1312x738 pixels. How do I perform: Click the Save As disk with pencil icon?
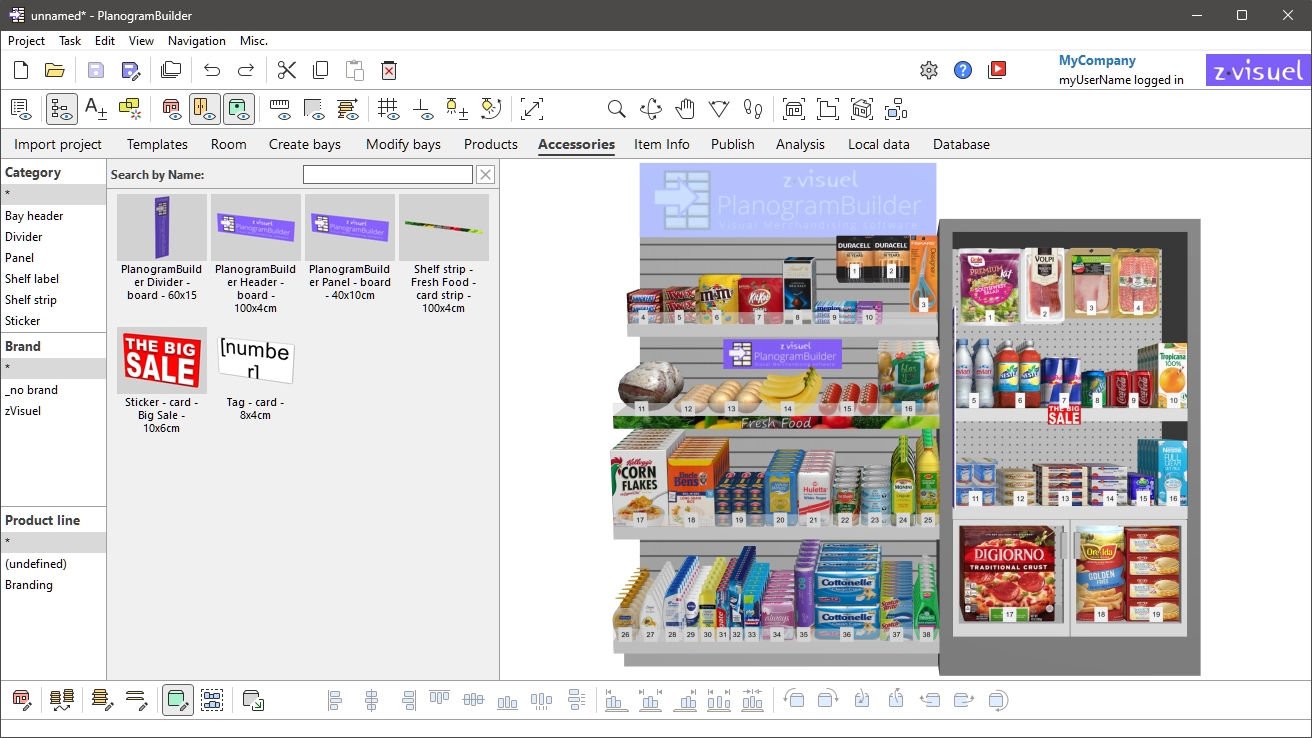coord(130,70)
